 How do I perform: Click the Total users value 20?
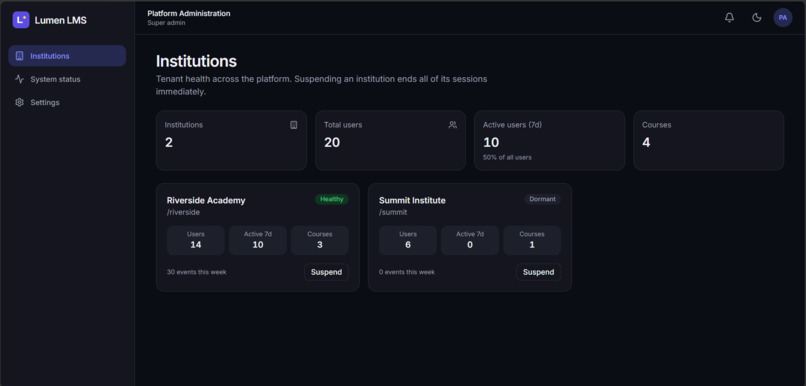pyautogui.click(x=332, y=142)
